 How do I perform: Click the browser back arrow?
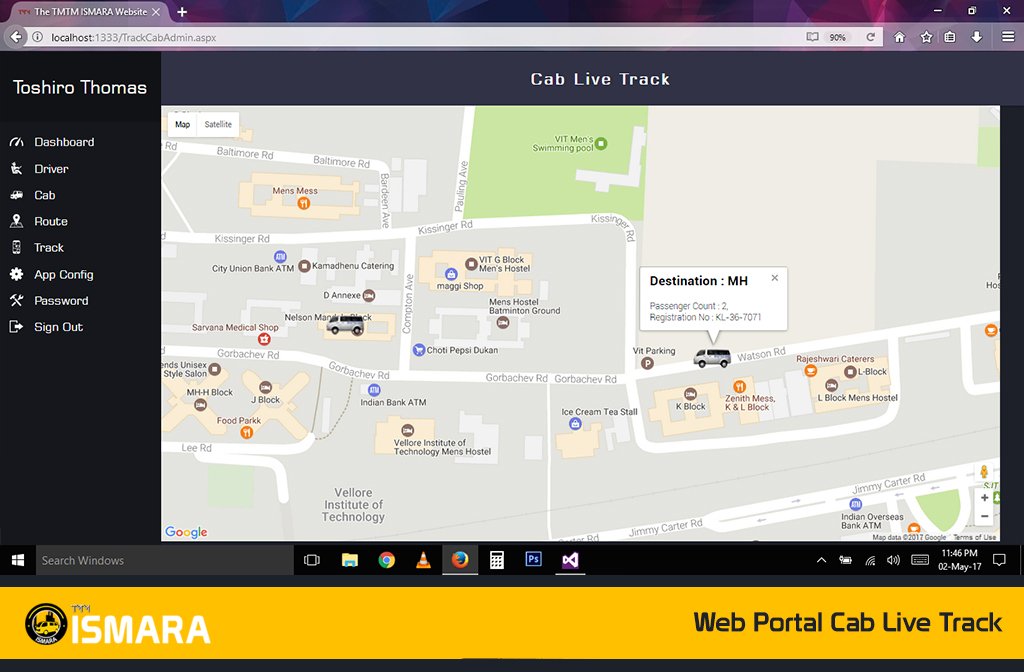pos(16,37)
